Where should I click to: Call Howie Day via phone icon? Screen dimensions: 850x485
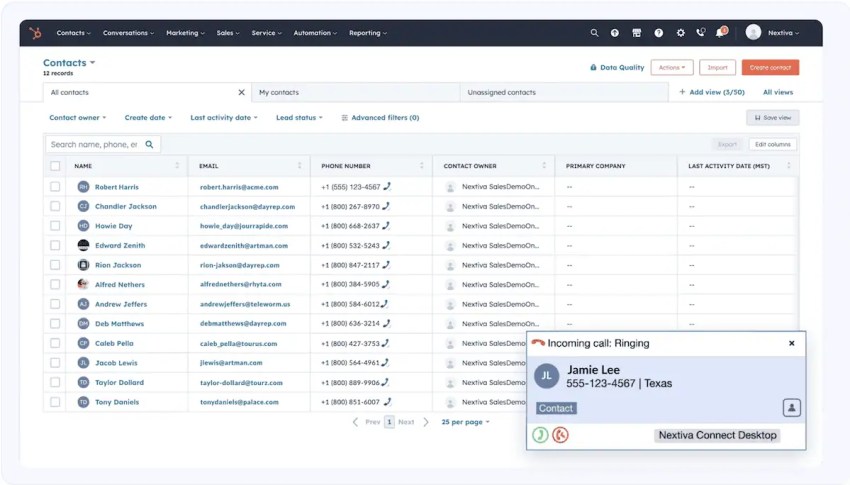point(386,225)
